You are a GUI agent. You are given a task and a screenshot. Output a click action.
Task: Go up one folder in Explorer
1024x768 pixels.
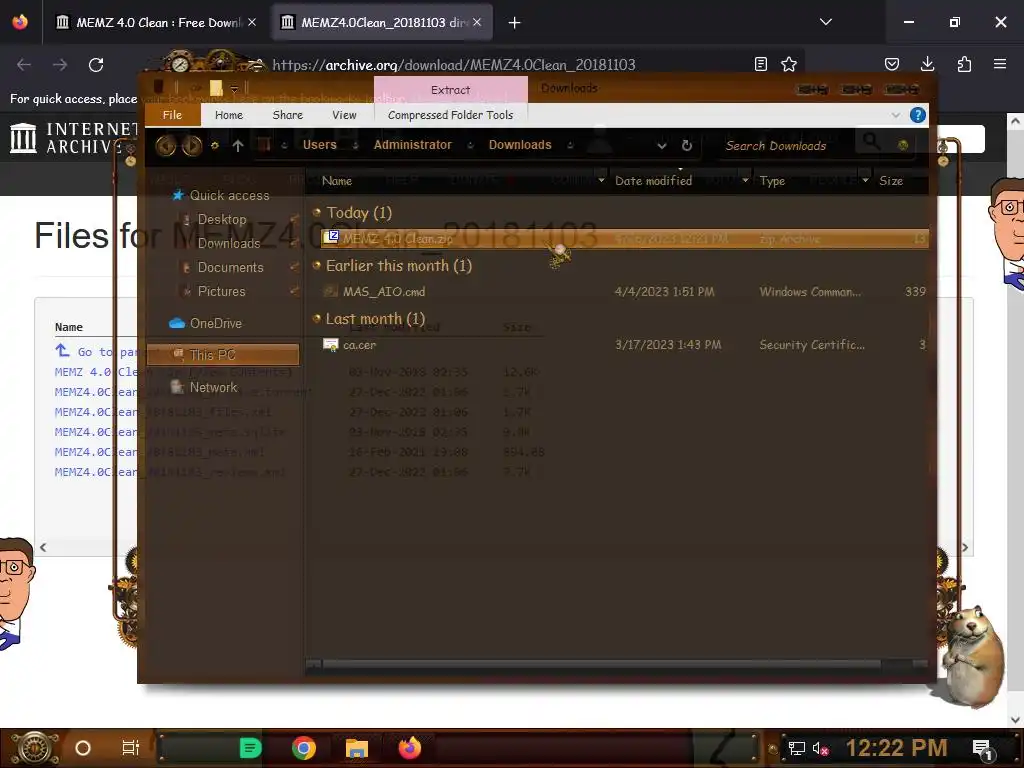[x=238, y=146]
